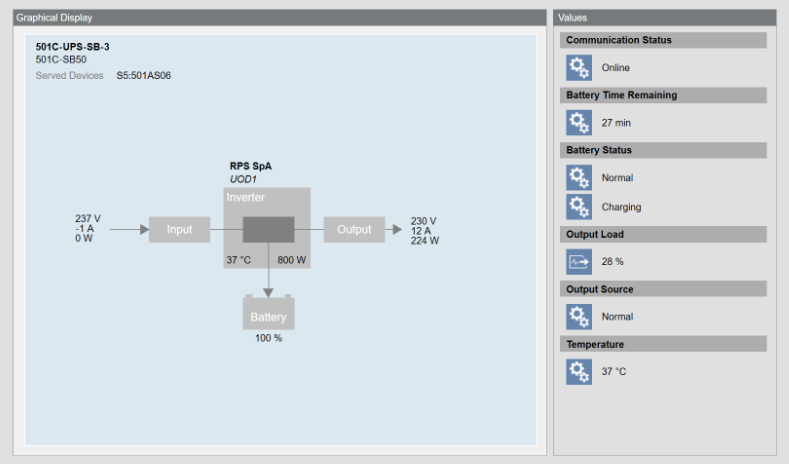The width and height of the screenshot is (789, 464).
Task: Click the Communication Status section heading
Action: [619, 40]
